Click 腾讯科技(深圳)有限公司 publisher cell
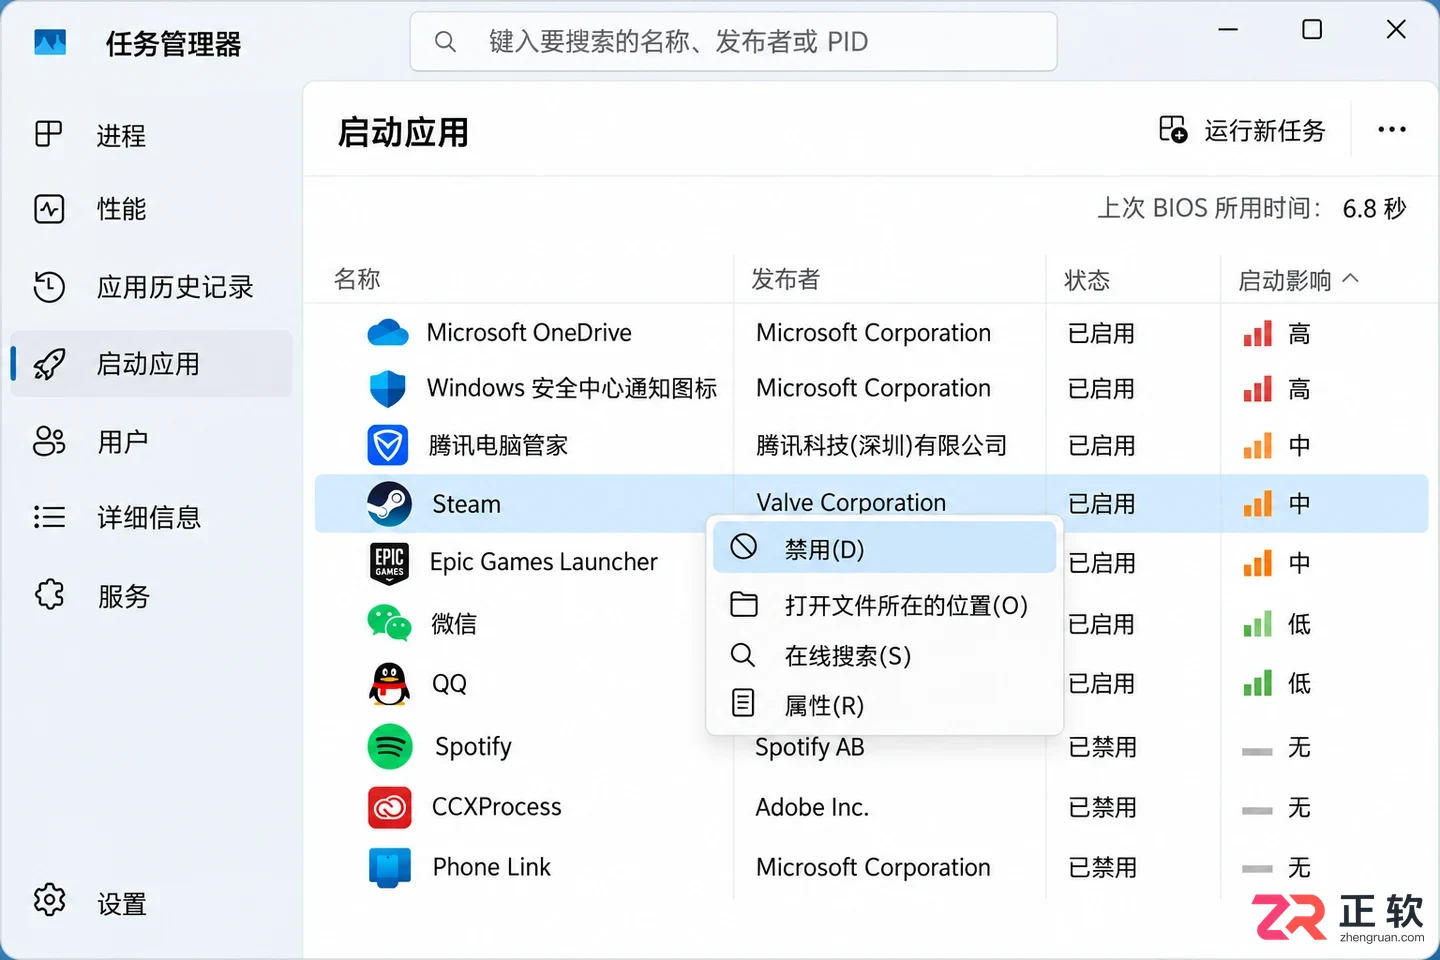Screen dimensions: 1440x960 881,445
